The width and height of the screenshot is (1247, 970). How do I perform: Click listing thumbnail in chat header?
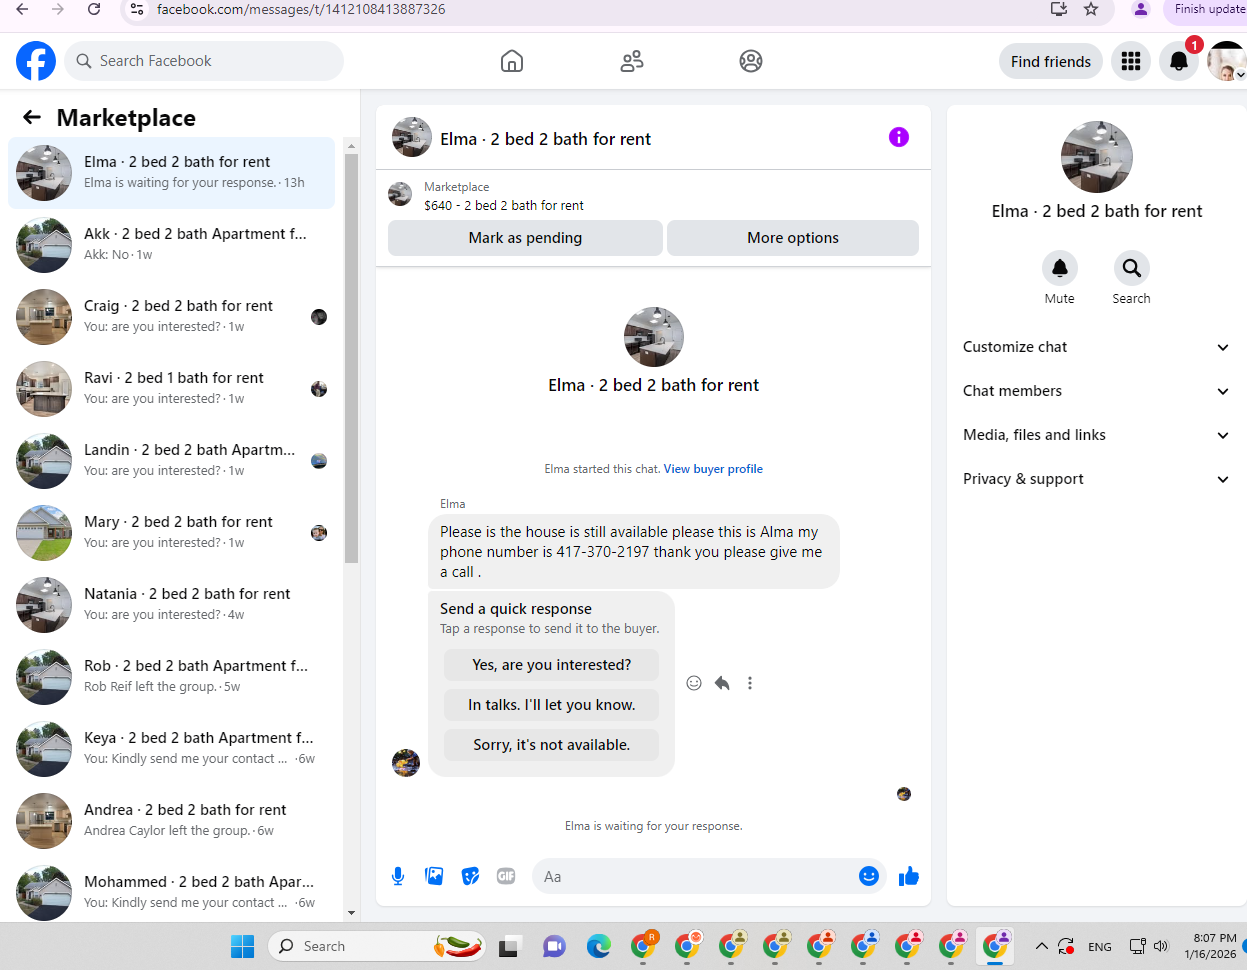pyautogui.click(x=412, y=137)
